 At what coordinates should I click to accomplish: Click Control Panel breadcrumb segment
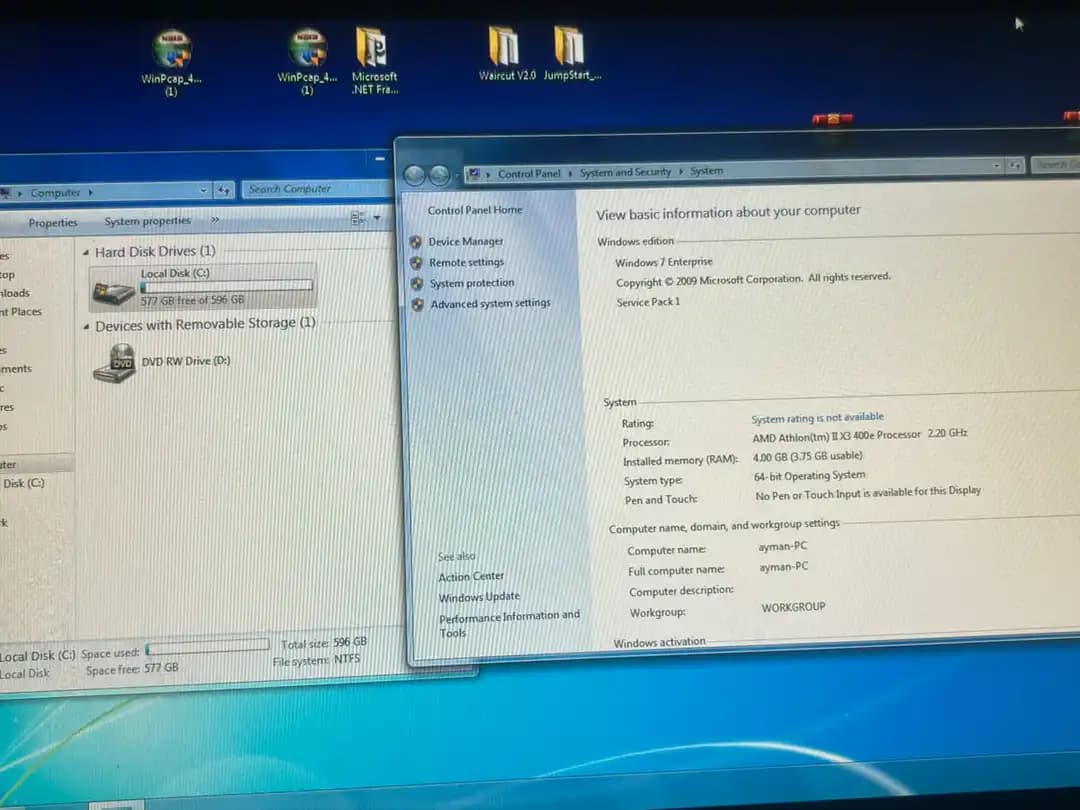pos(529,174)
